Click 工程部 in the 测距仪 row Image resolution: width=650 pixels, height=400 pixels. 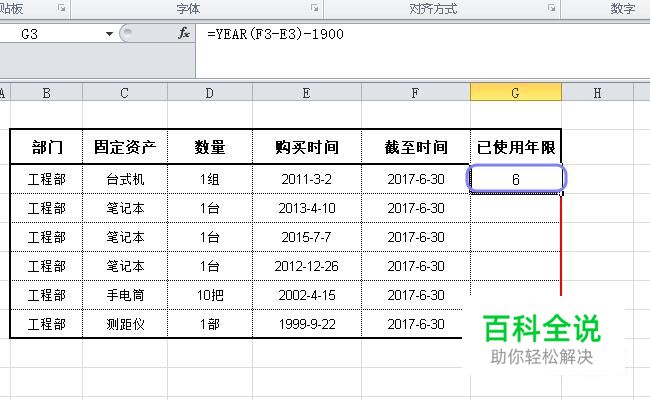pyautogui.click(x=46, y=324)
